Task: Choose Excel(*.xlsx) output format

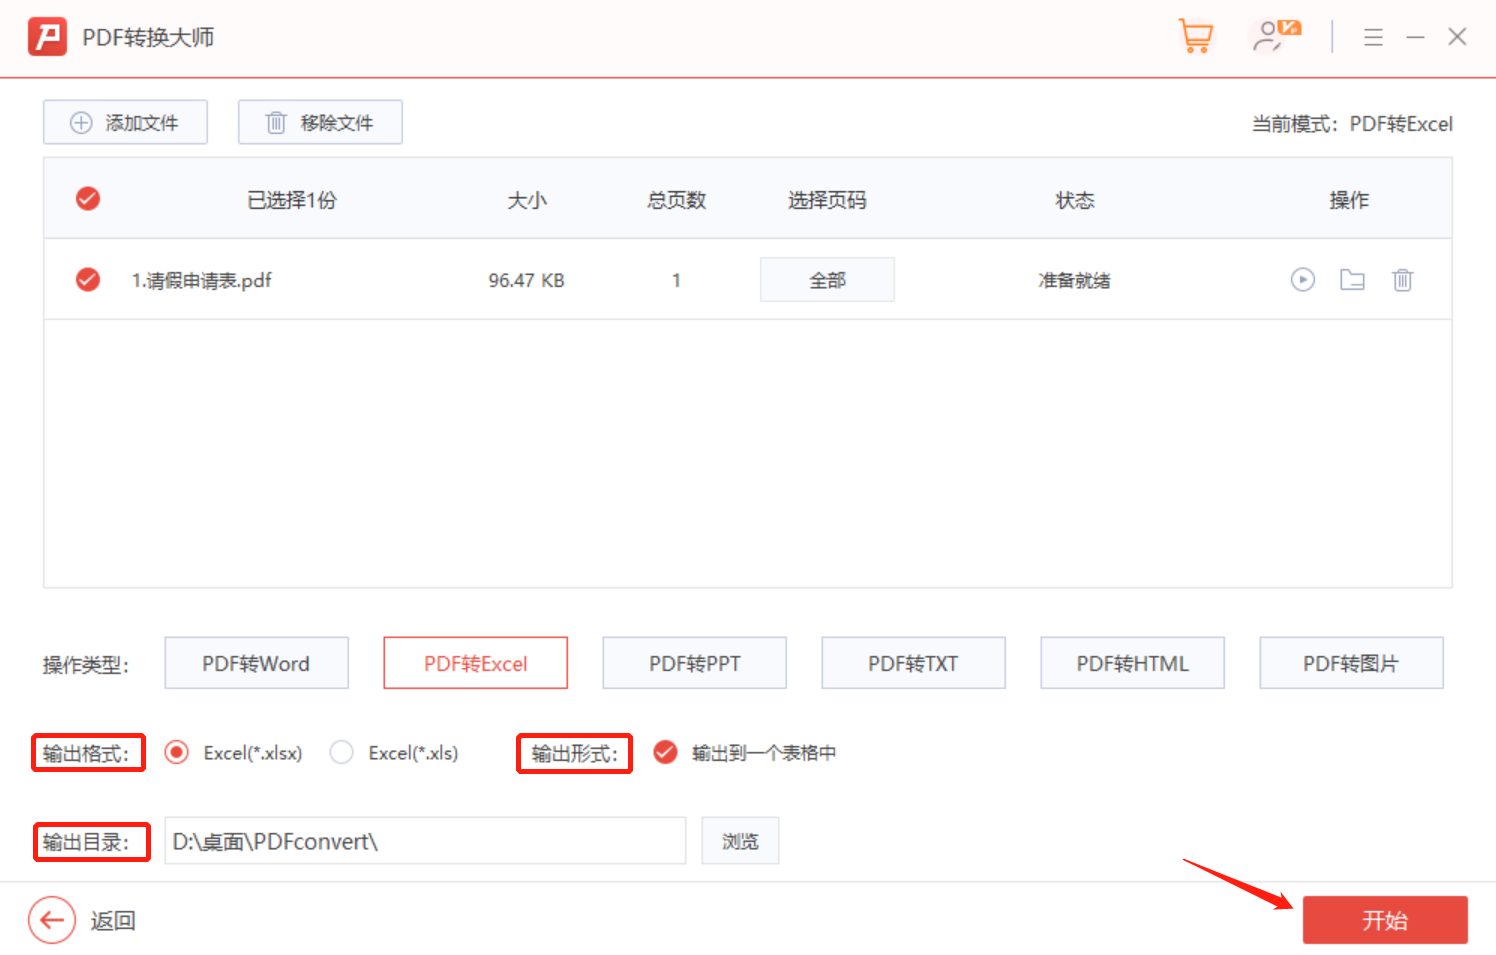Action: tap(177, 752)
